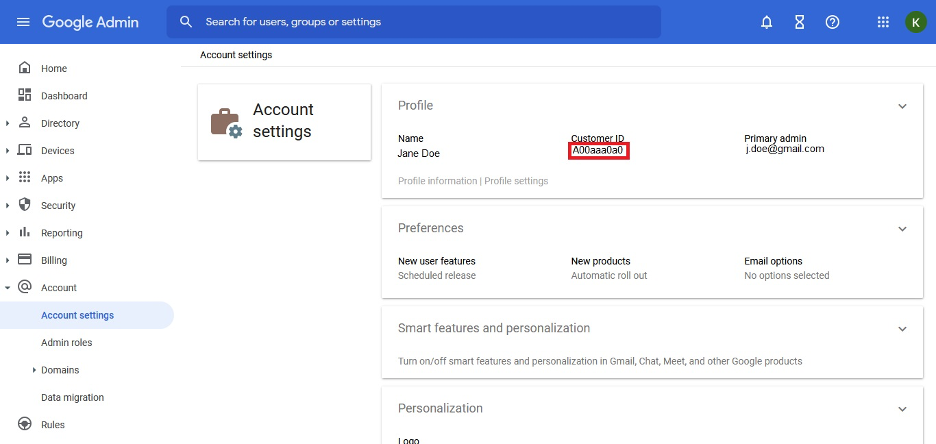Open the help question mark icon
This screenshot has width=936, height=444.
[832, 22]
